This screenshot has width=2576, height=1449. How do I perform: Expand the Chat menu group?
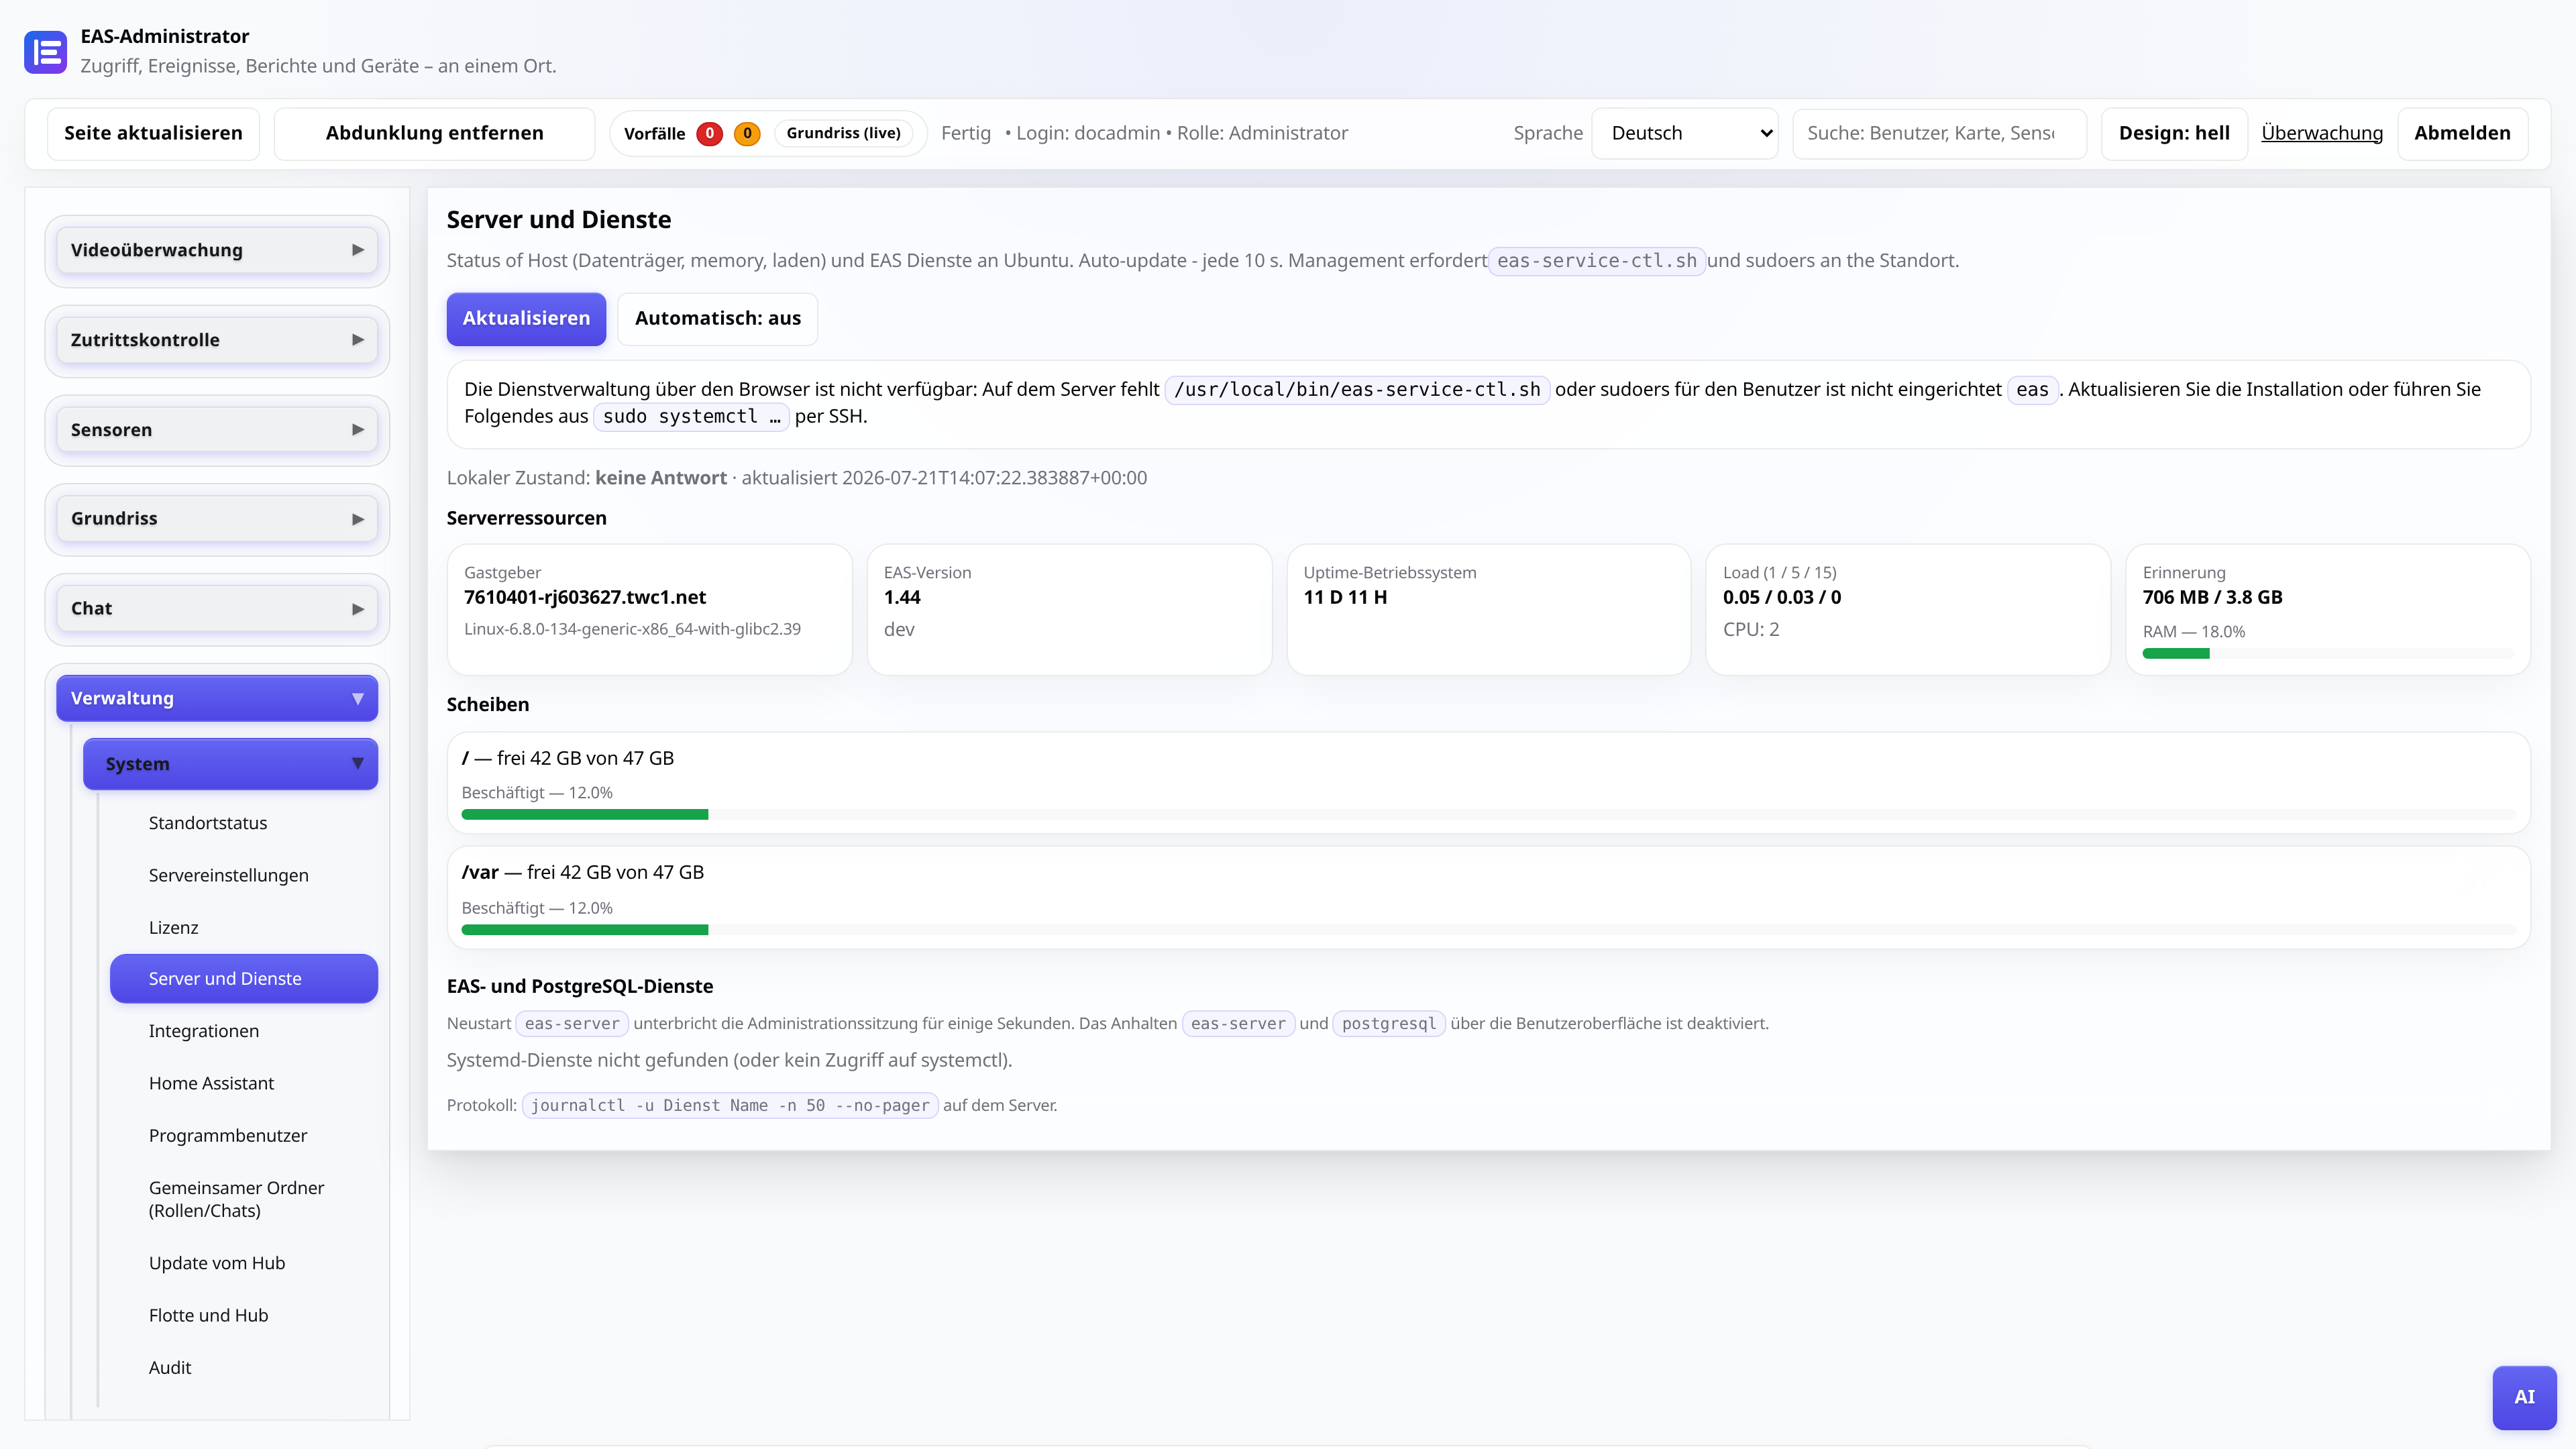(217, 608)
